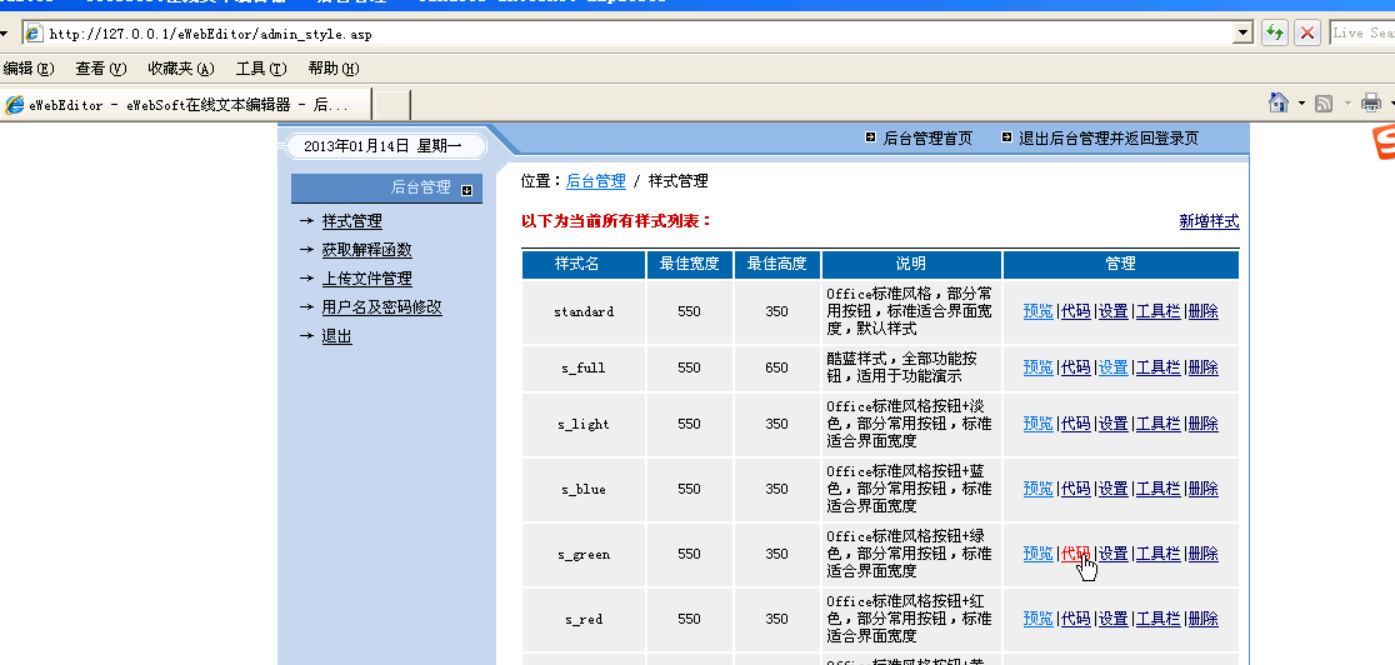This screenshot has width=1395, height=665.
Task: Click the red X stop-loading icon
Action: tap(1307, 33)
